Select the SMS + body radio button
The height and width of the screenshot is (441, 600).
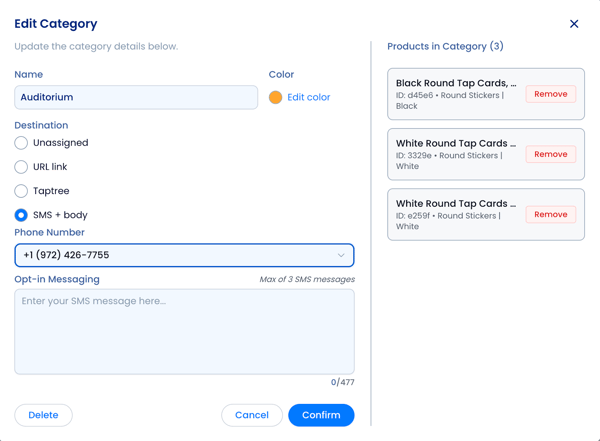(x=21, y=215)
